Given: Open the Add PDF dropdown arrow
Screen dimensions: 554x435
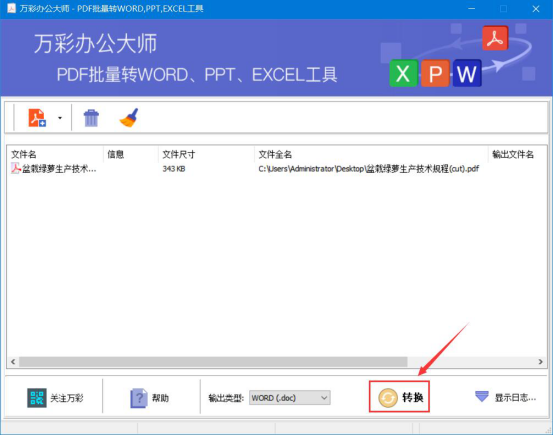Looking at the screenshot, I should coord(60,118).
